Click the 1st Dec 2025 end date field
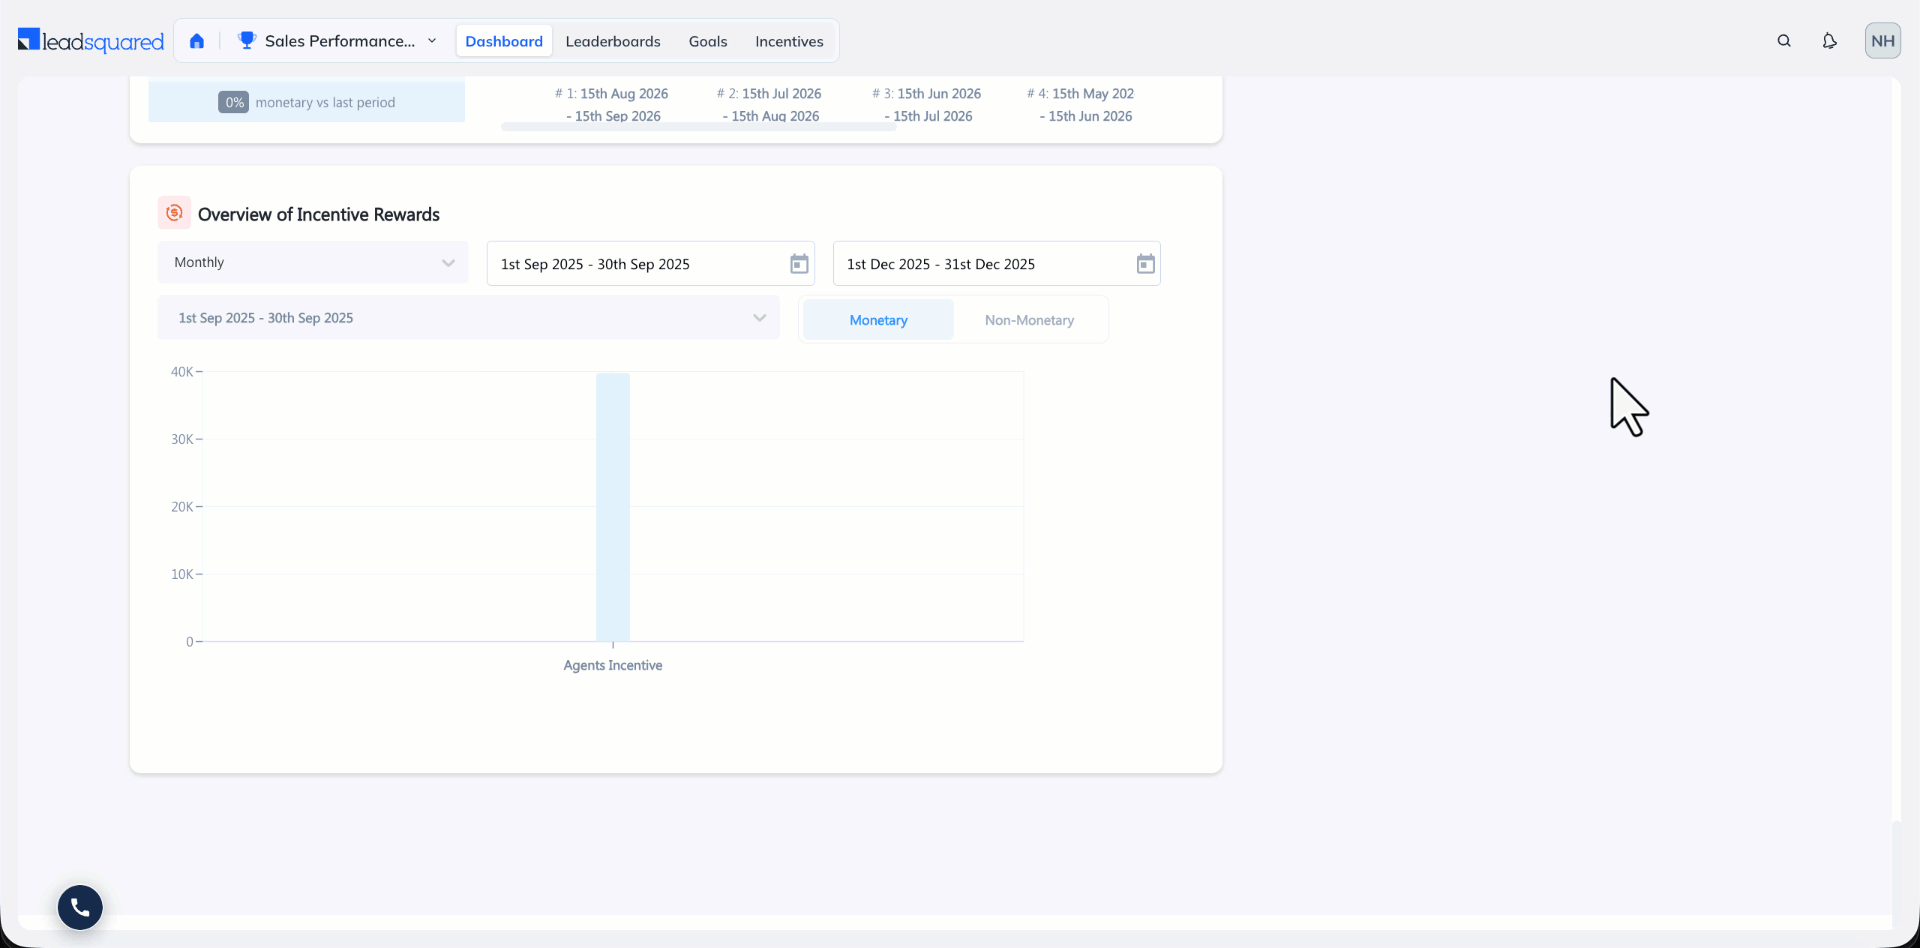 997,264
